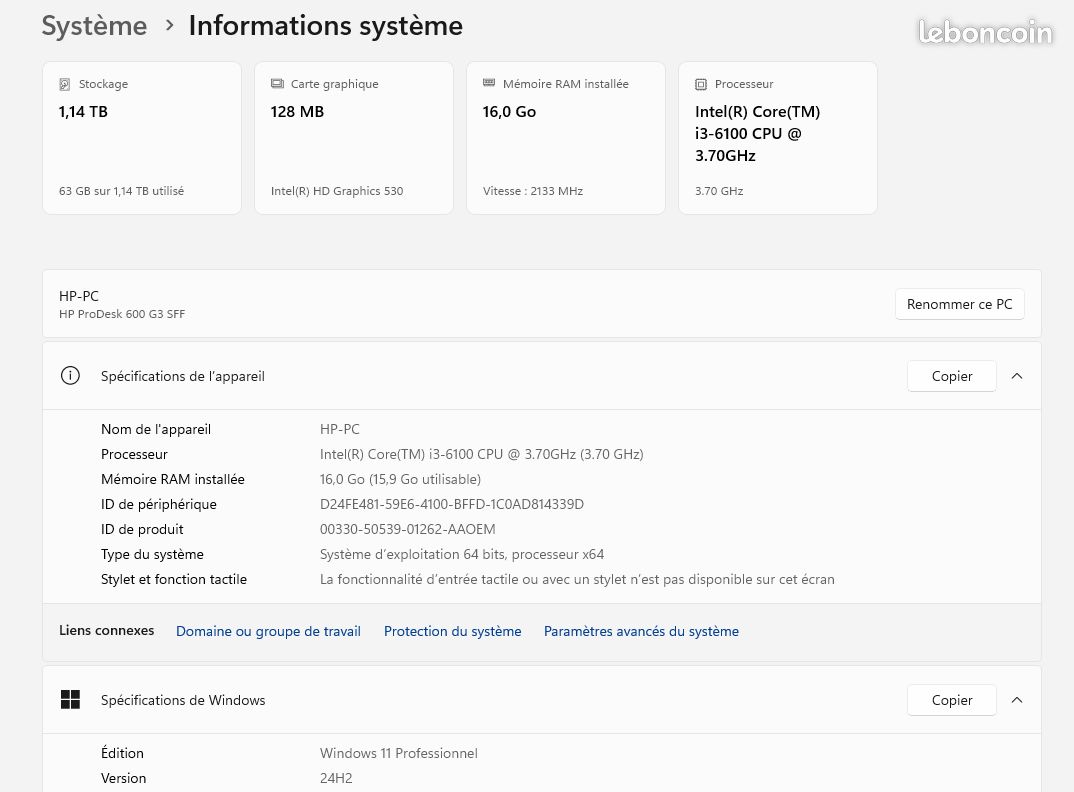The width and height of the screenshot is (1074, 792).
Task: Click the HP-PC value next to Nom de l'appareil
Action: pos(340,430)
